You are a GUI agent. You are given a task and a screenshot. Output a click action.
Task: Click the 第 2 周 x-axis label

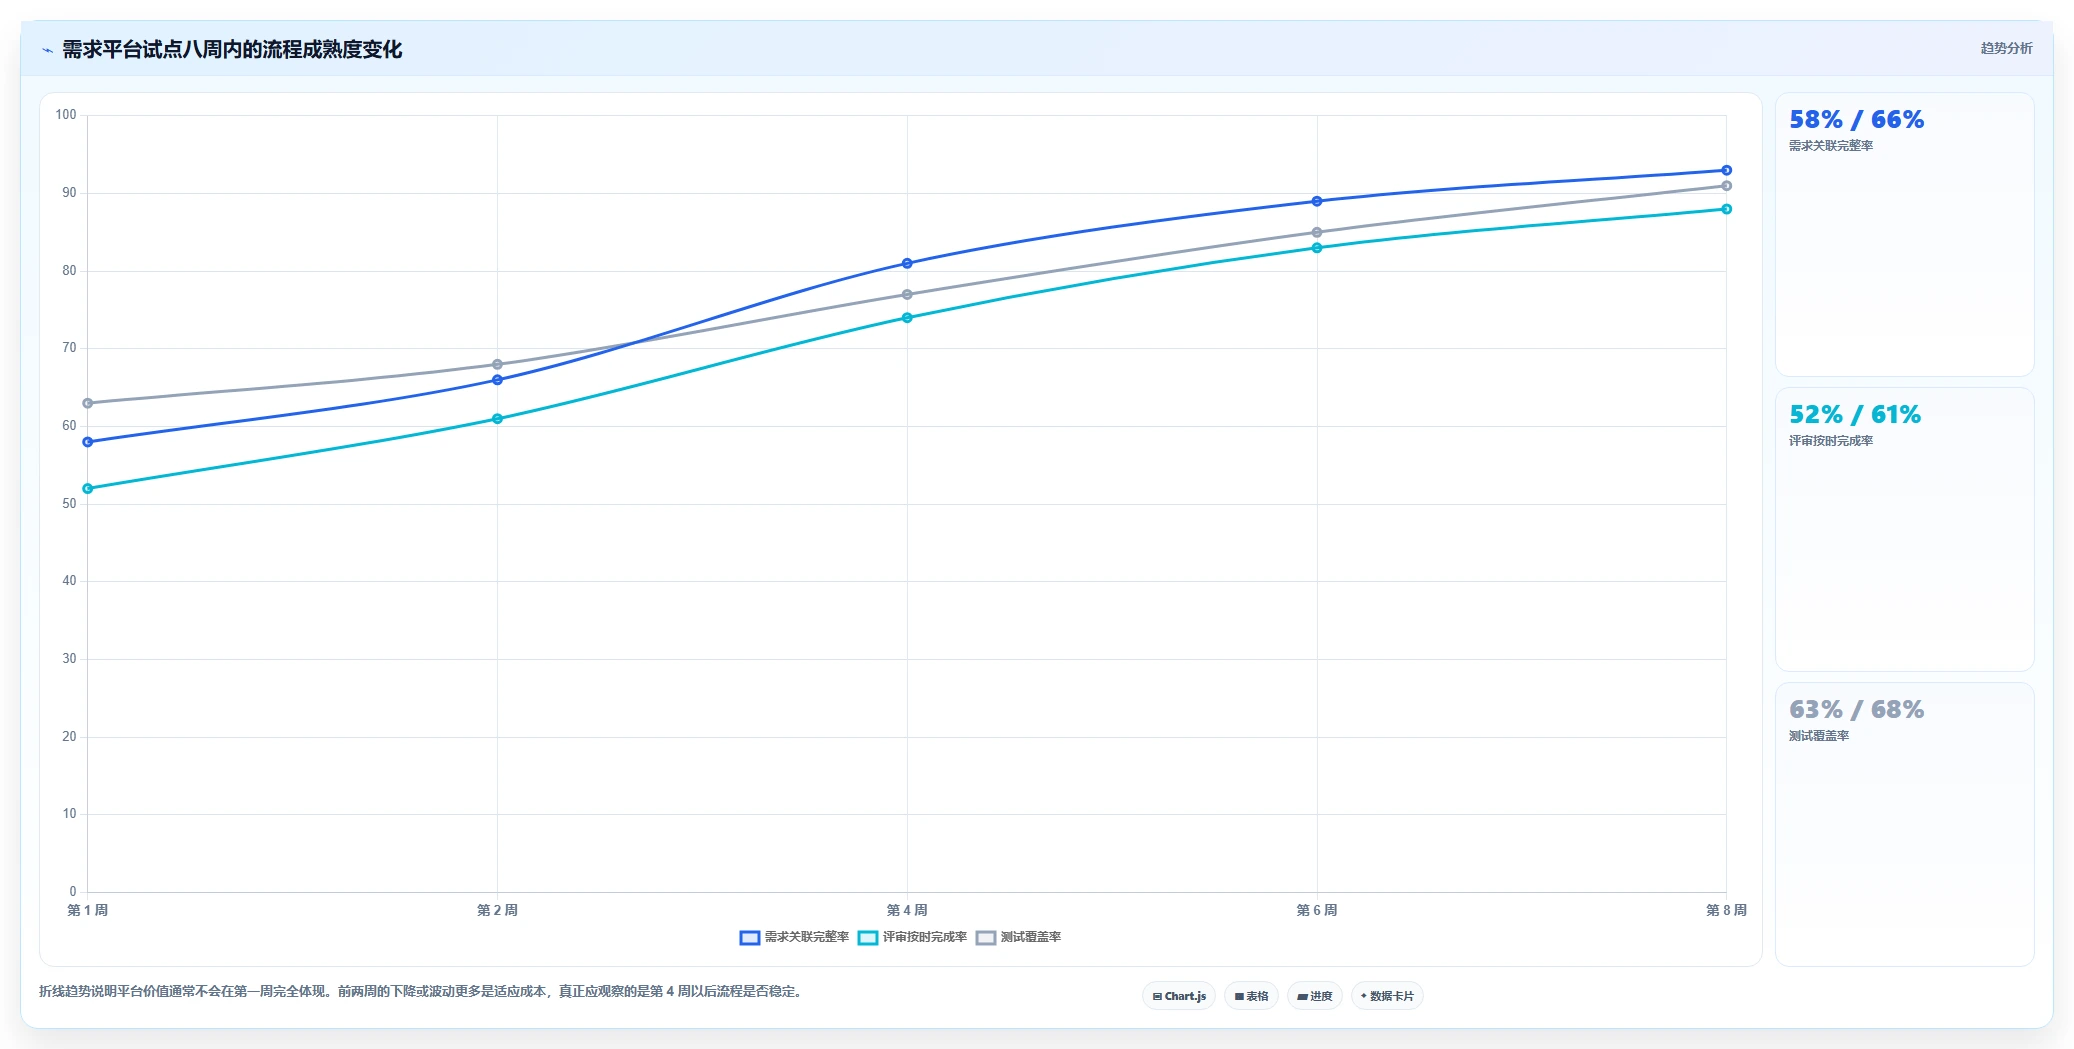(x=497, y=910)
